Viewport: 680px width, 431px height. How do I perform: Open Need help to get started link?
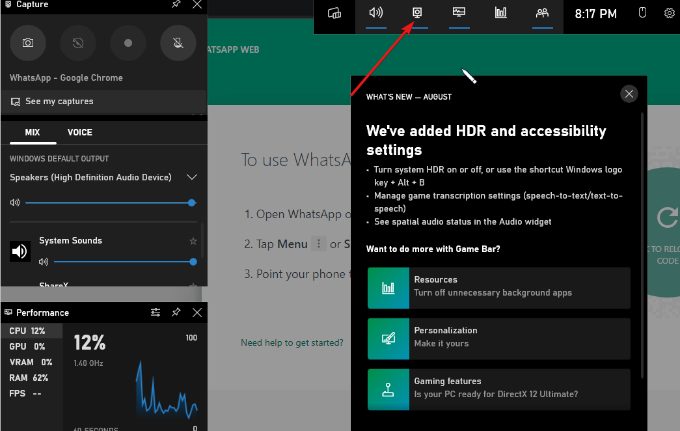[x=292, y=343]
